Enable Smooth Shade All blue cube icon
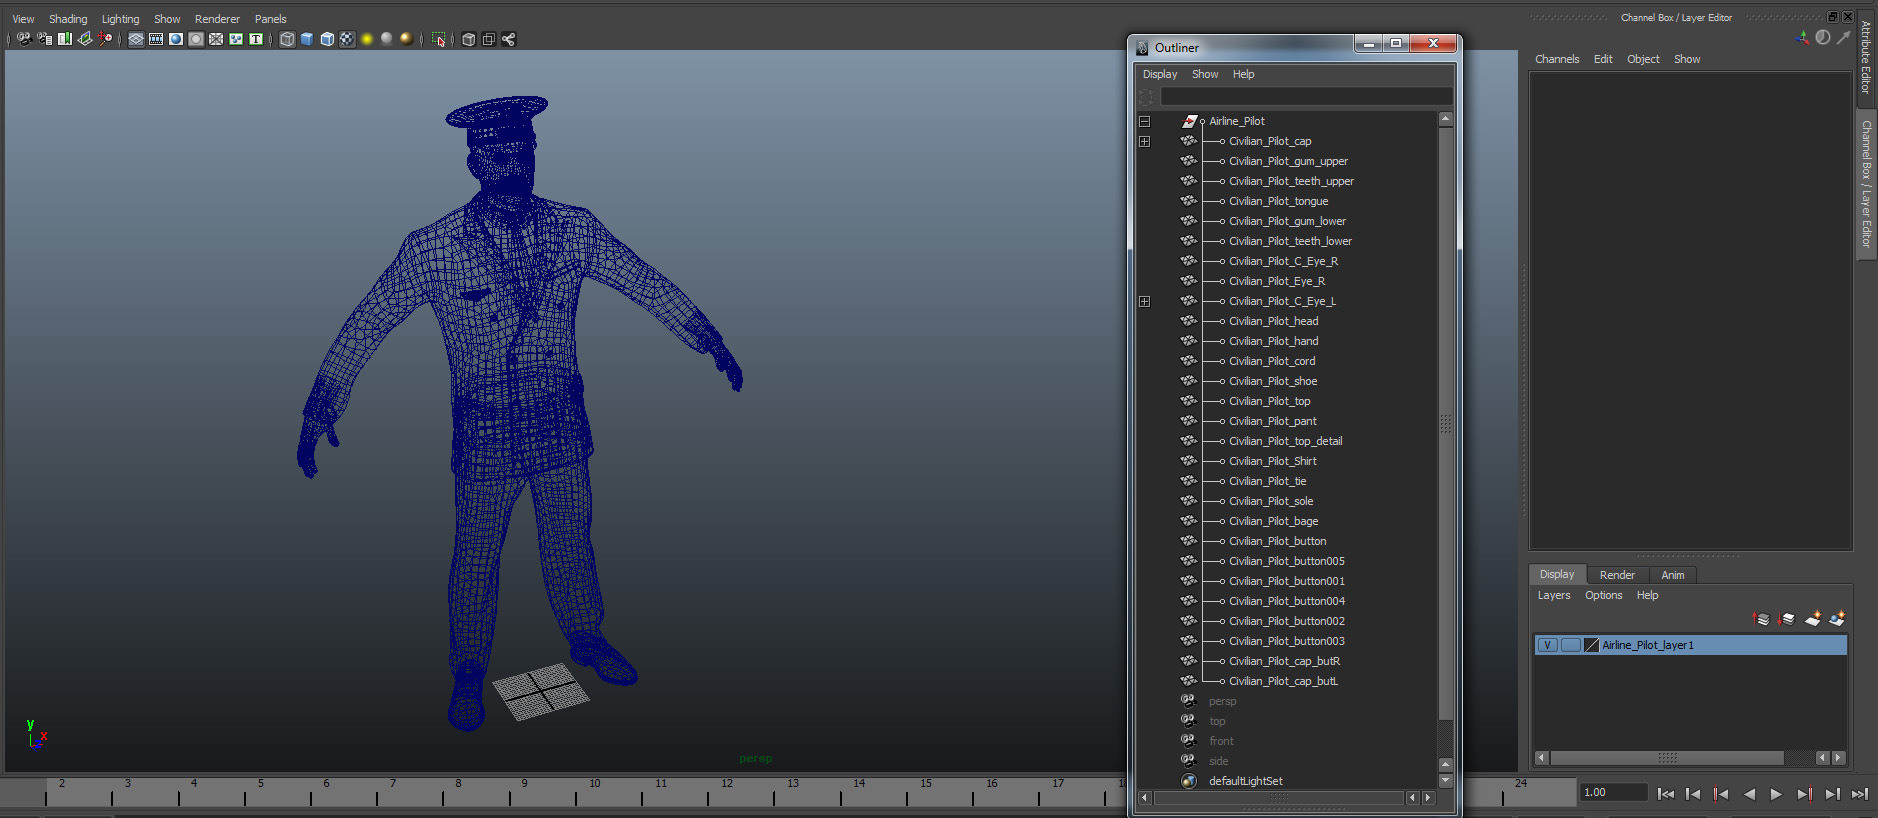Viewport: 1878px width, 818px height. (x=307, y=39)
